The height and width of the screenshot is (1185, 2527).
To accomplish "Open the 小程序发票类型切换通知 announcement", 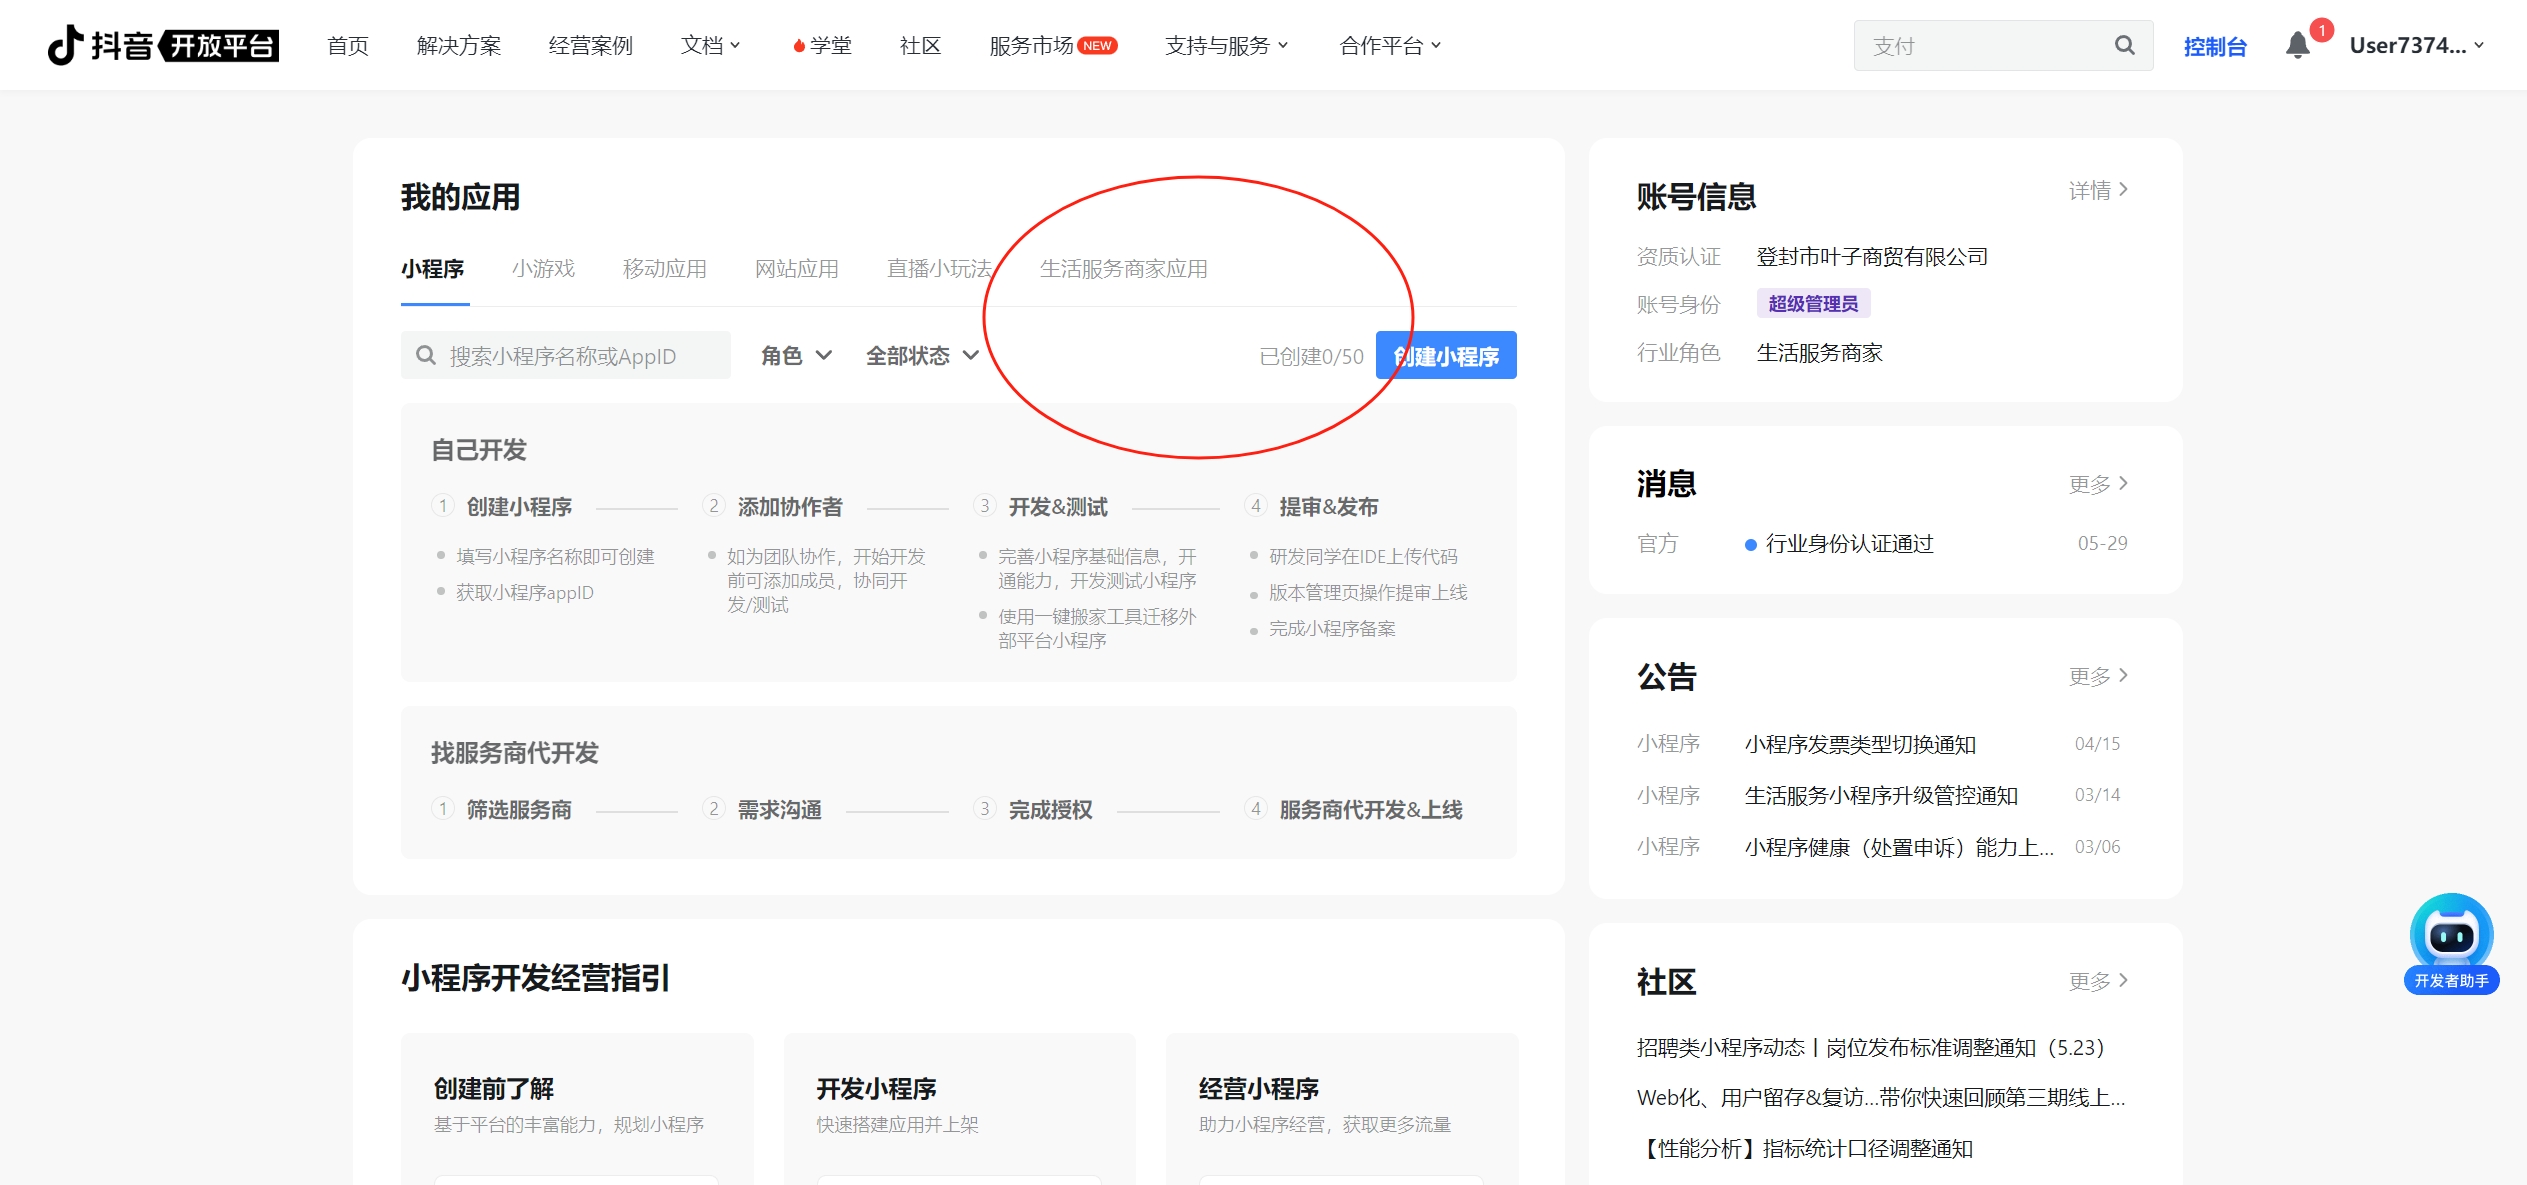I will pos(1859,744).
